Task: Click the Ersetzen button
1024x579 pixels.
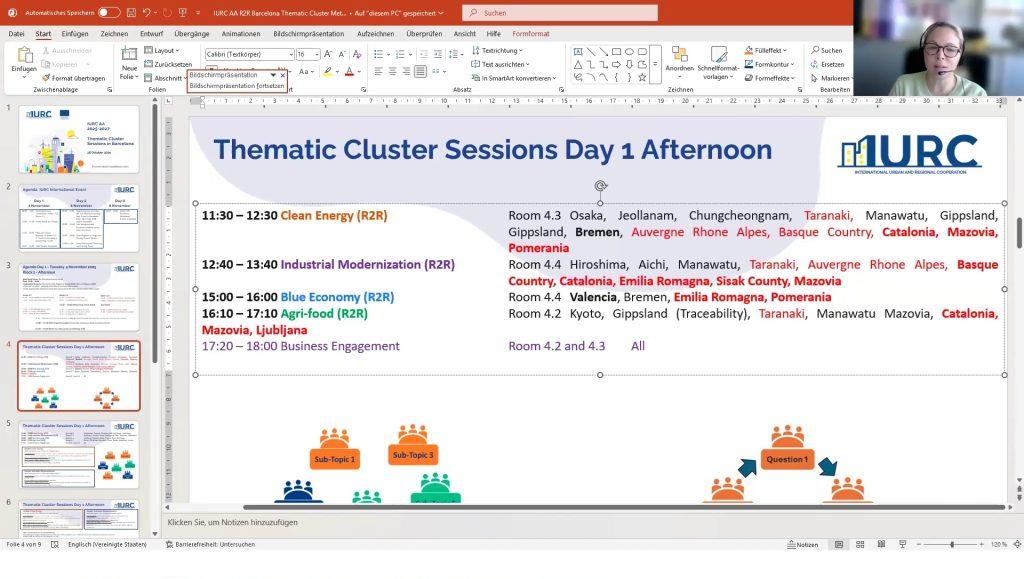Action: 831,64
